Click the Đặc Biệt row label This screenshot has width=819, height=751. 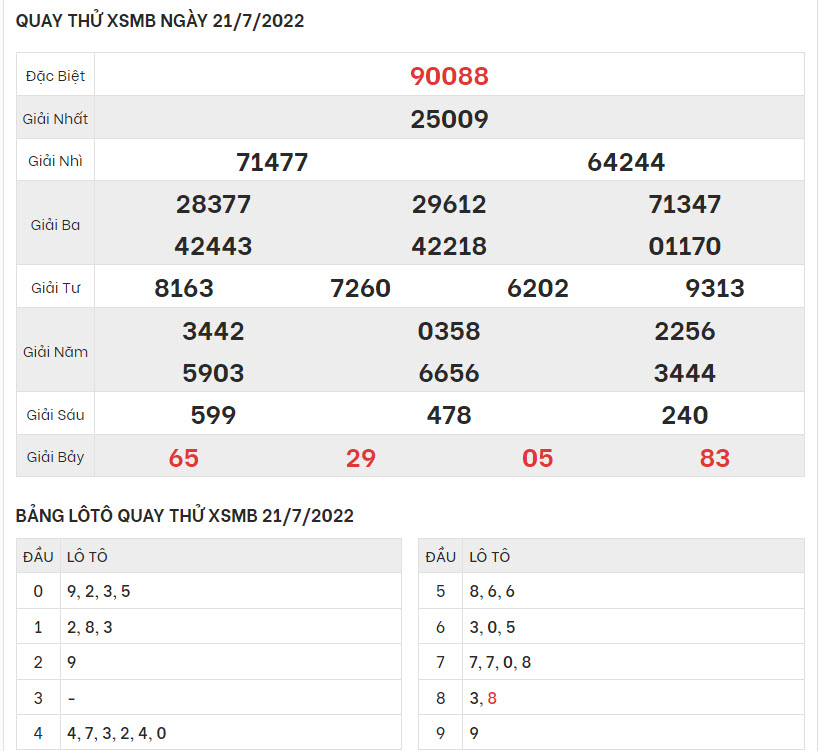56,76
